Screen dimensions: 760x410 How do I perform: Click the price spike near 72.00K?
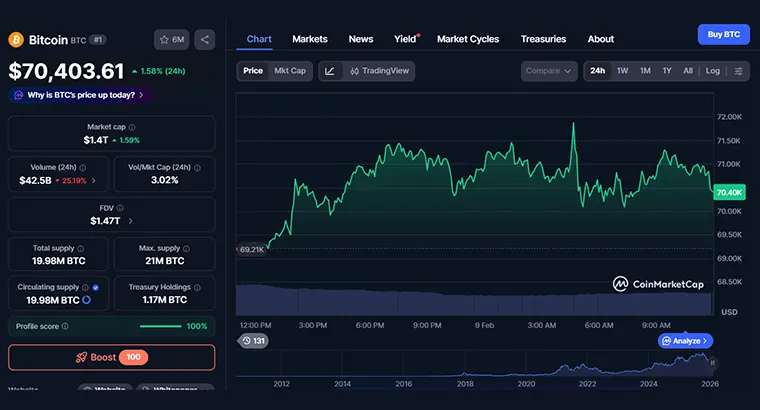[573, 124]
